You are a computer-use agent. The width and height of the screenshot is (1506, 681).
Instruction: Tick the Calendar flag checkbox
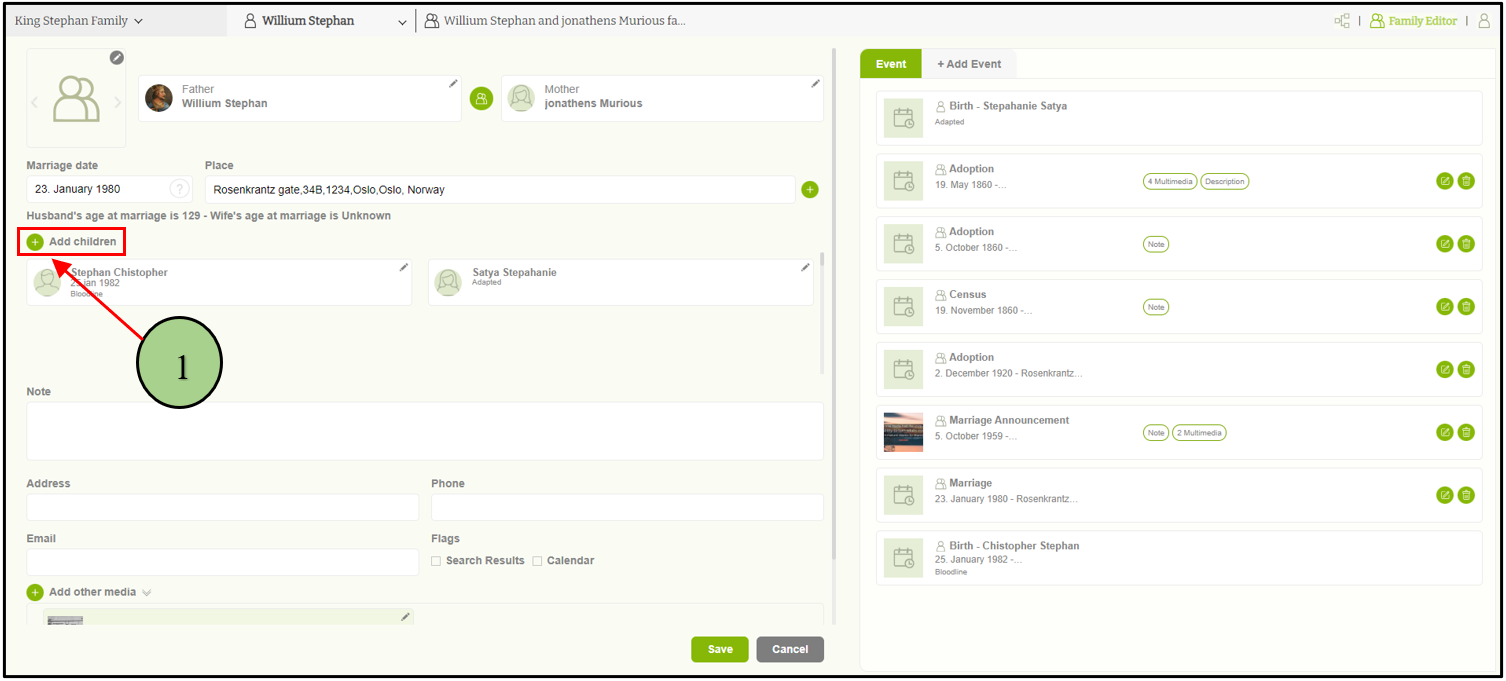[x=537, y=561]
